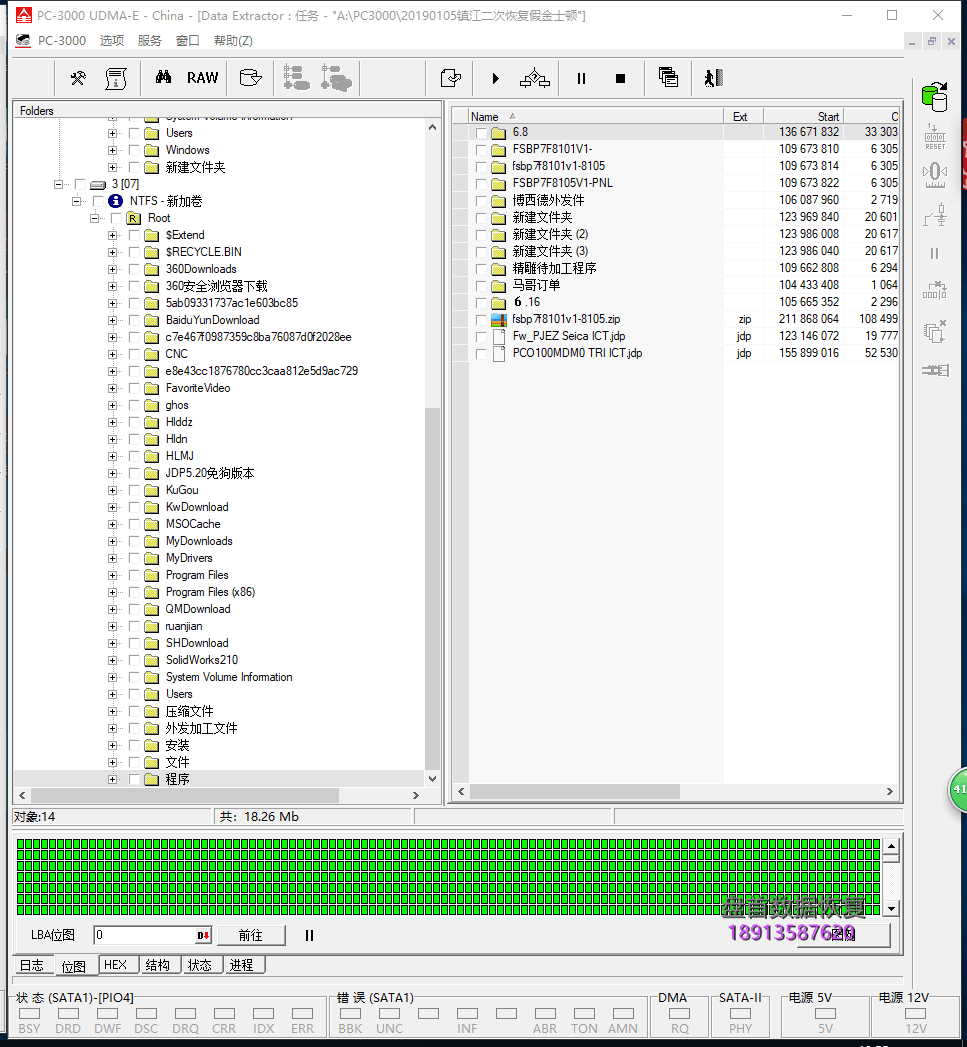The height and width of the screenshot is (1047, 967).
Task: Switch to the 状态 tab
Action: pos(200,965)
